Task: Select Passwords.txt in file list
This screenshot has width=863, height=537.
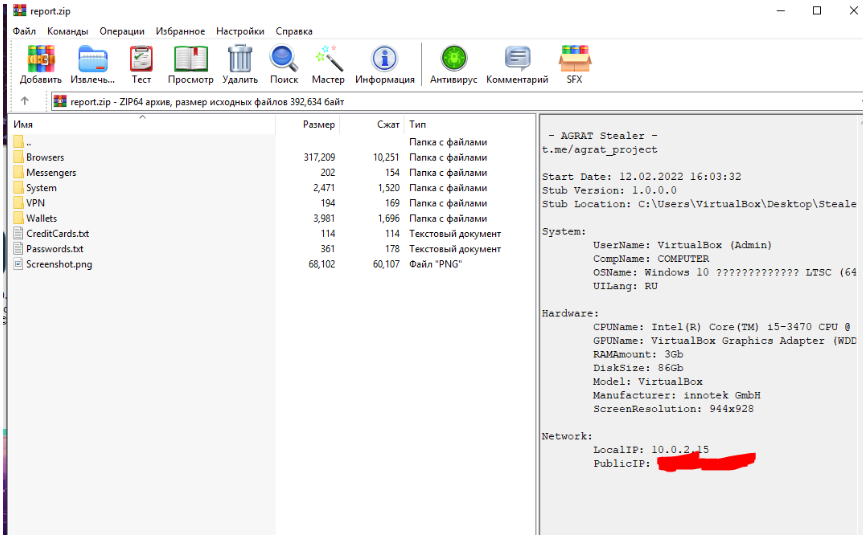Action: pyautogui.click(x=54, y=249)
